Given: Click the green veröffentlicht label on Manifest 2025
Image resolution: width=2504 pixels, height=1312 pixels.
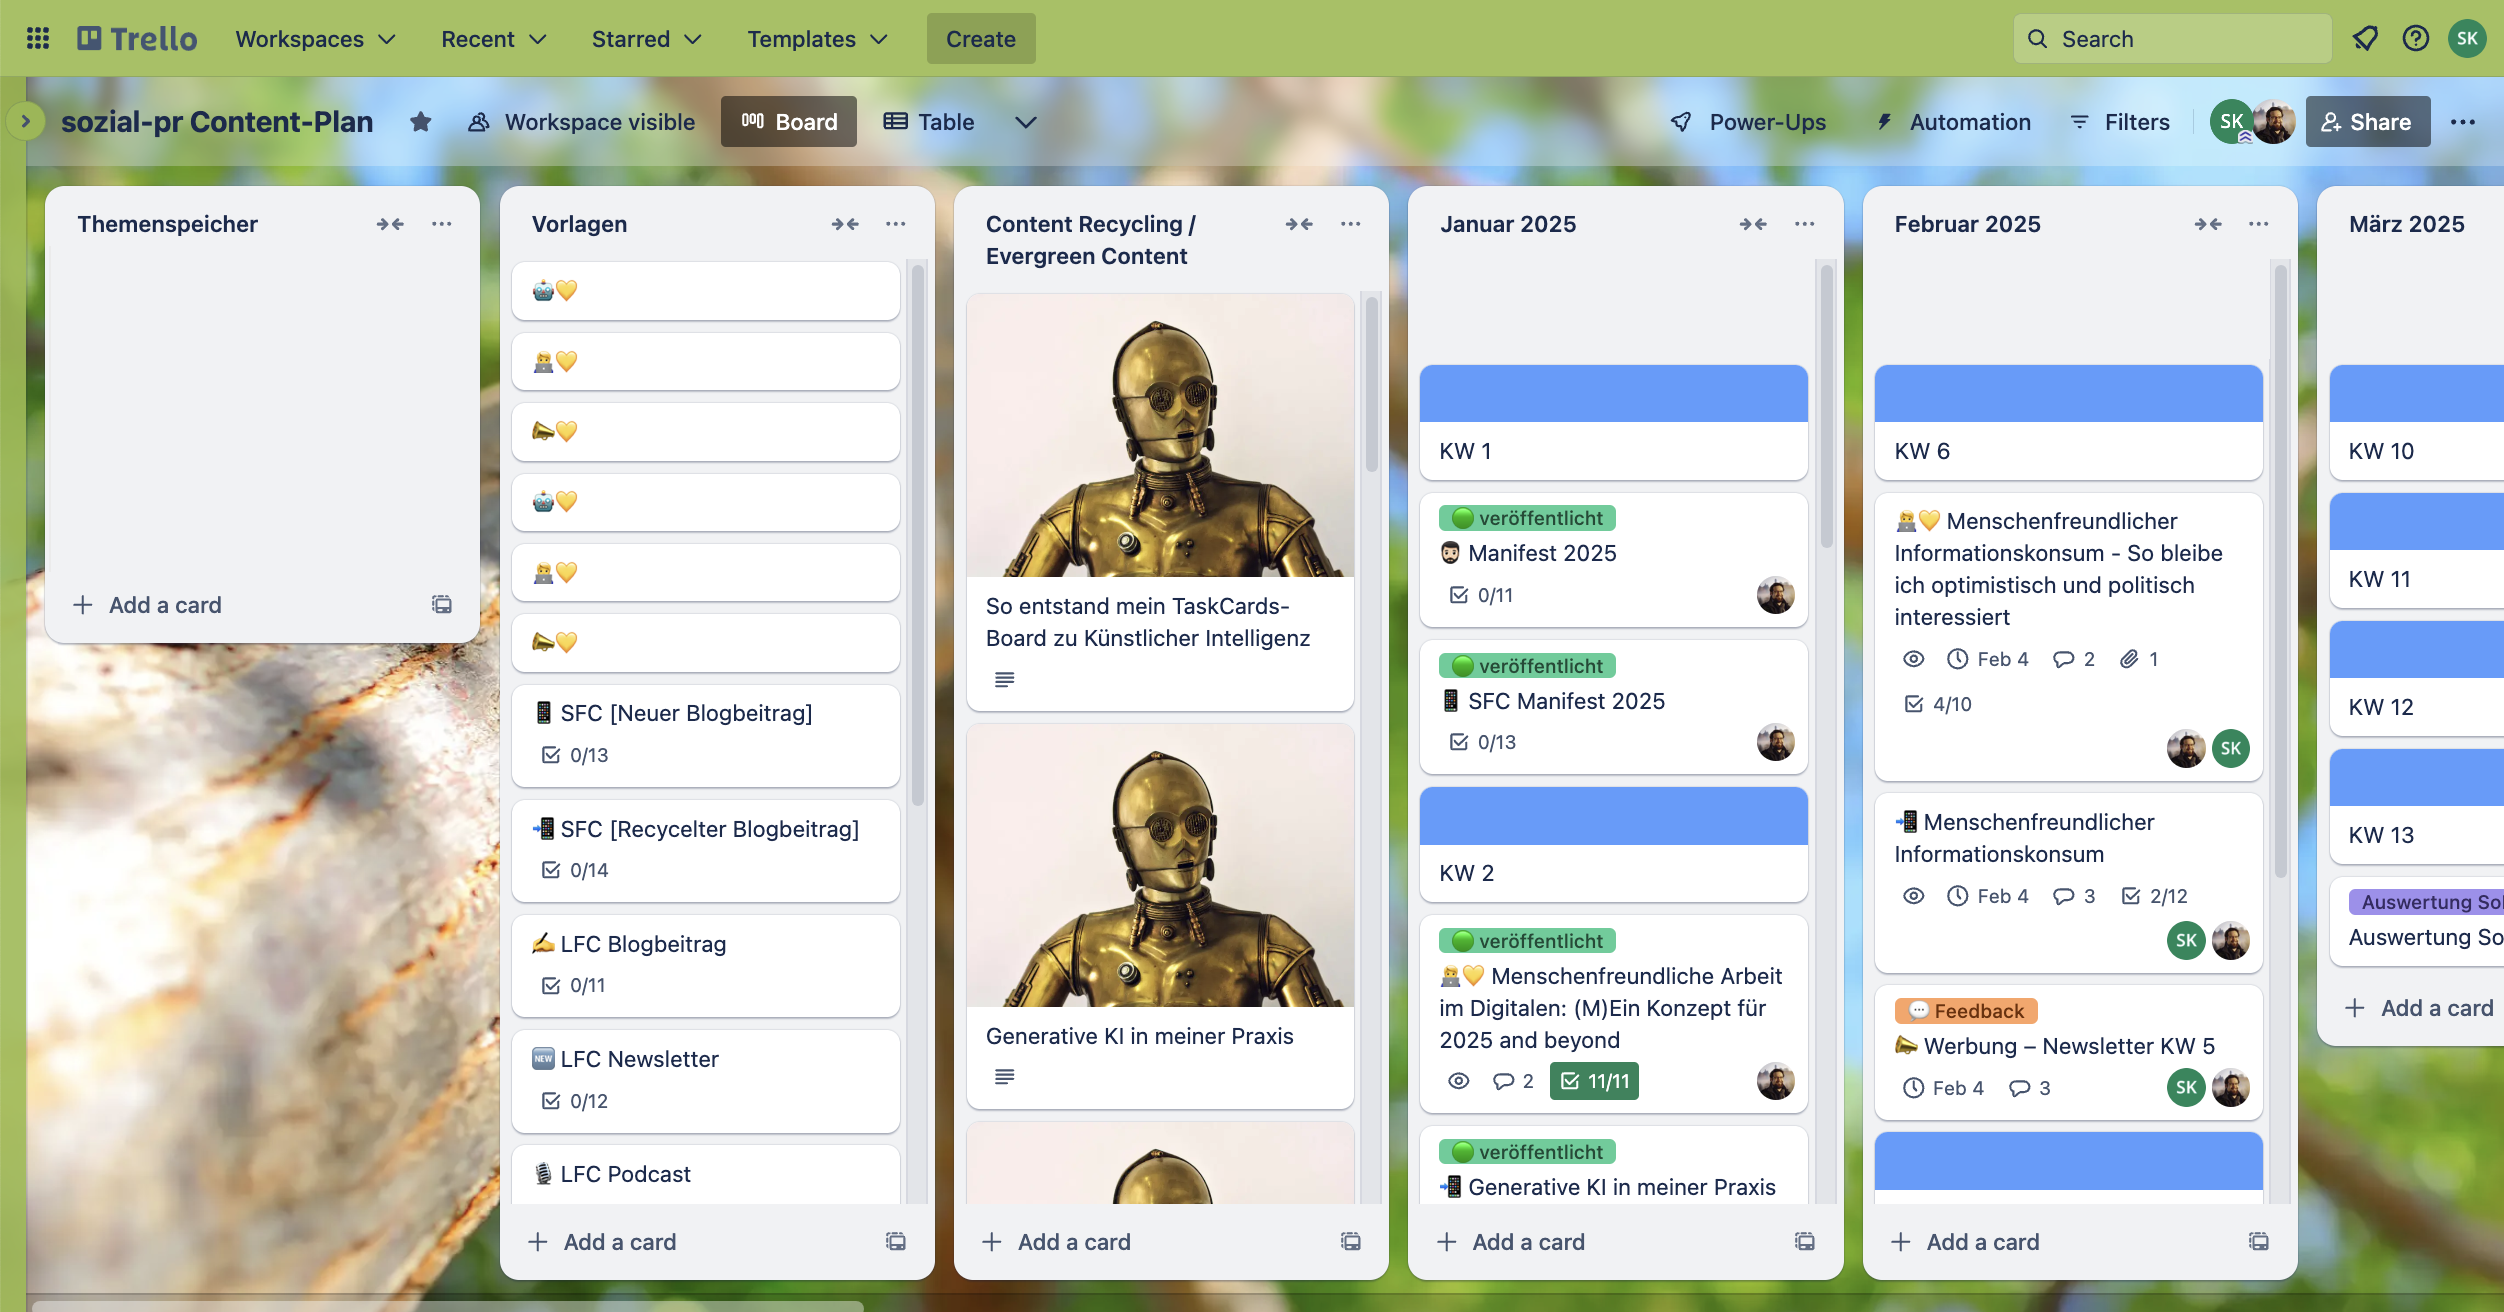Looking at the screenshot, I should click(x=1527, y=518).
